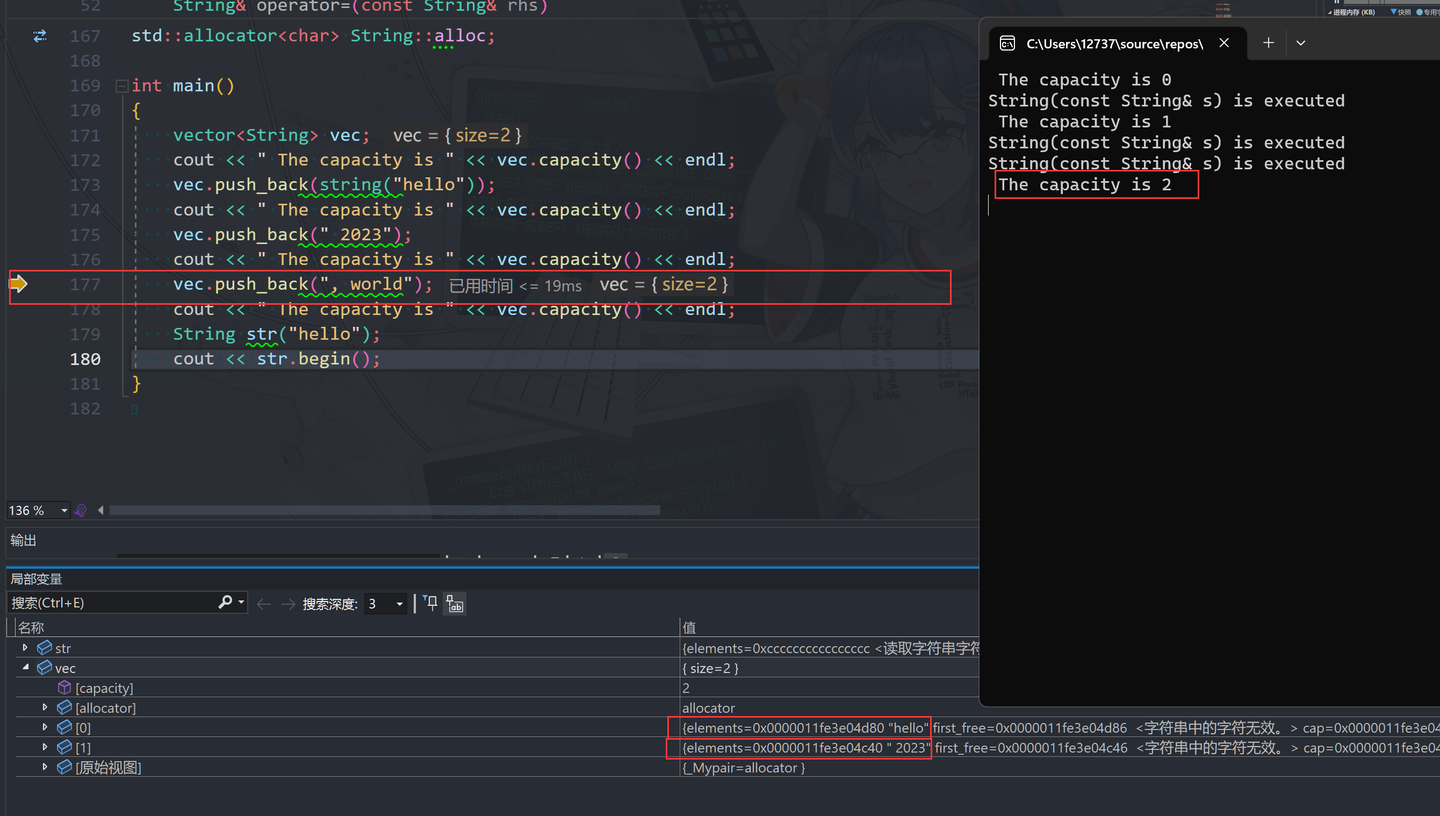Click the [0] value containing "hello"
This screenshot has height=816, width=1440.
pyautogui.click(x=805, y=728)
